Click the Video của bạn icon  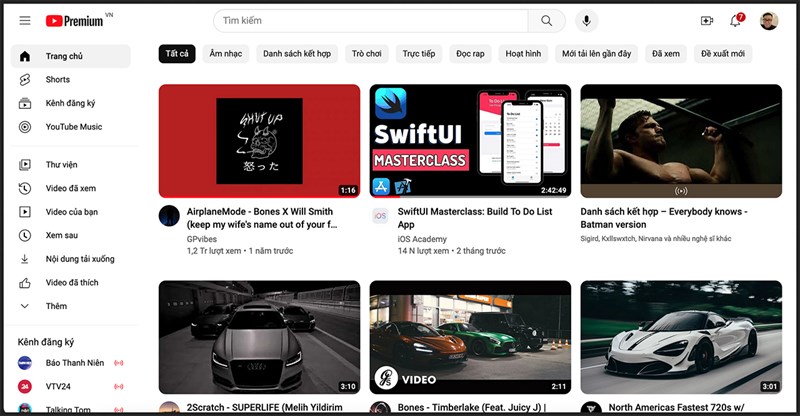click(x=25, y=211)
